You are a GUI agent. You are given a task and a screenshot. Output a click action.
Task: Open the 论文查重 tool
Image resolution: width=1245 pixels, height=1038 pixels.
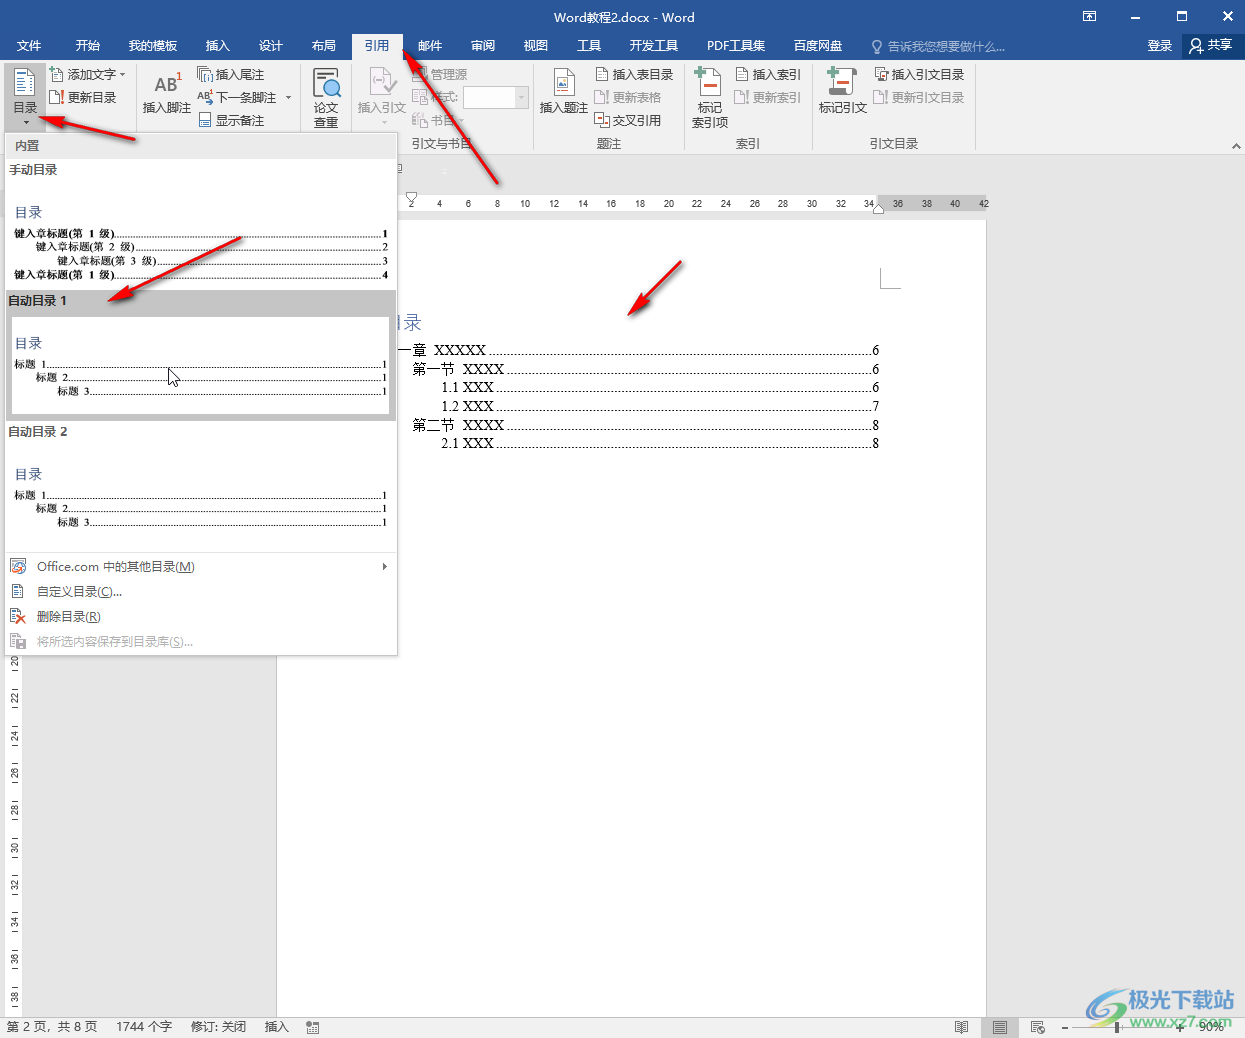click(326, 97)
